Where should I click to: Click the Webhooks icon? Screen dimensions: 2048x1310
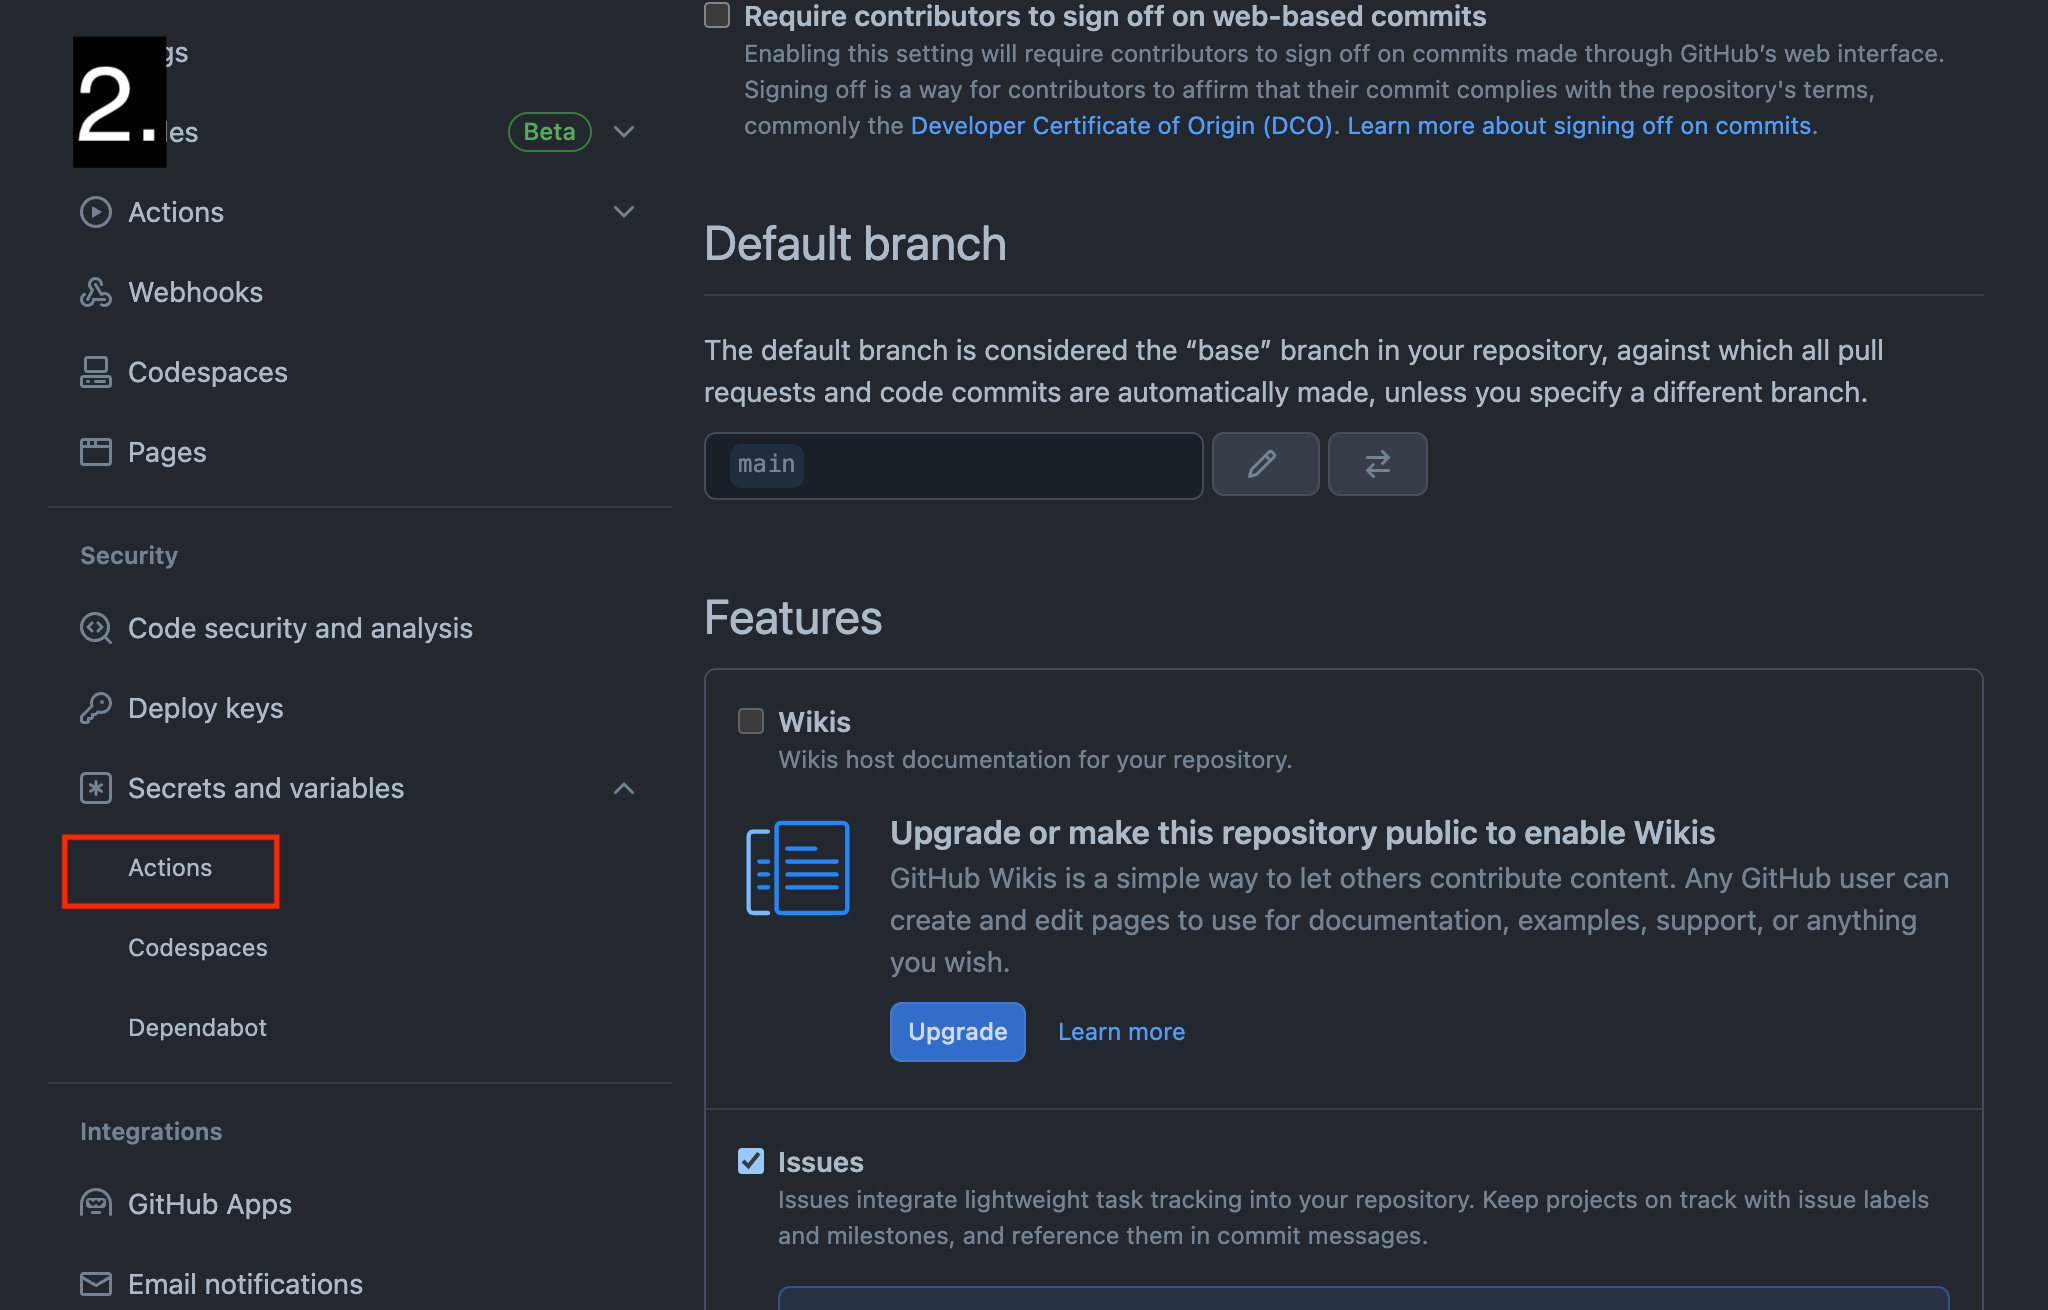96,292
